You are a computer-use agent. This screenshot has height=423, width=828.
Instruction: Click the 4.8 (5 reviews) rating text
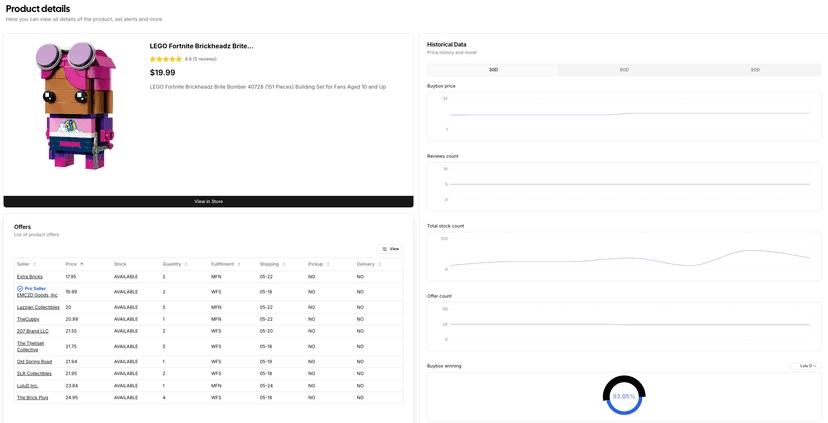(x=200, y=59)
